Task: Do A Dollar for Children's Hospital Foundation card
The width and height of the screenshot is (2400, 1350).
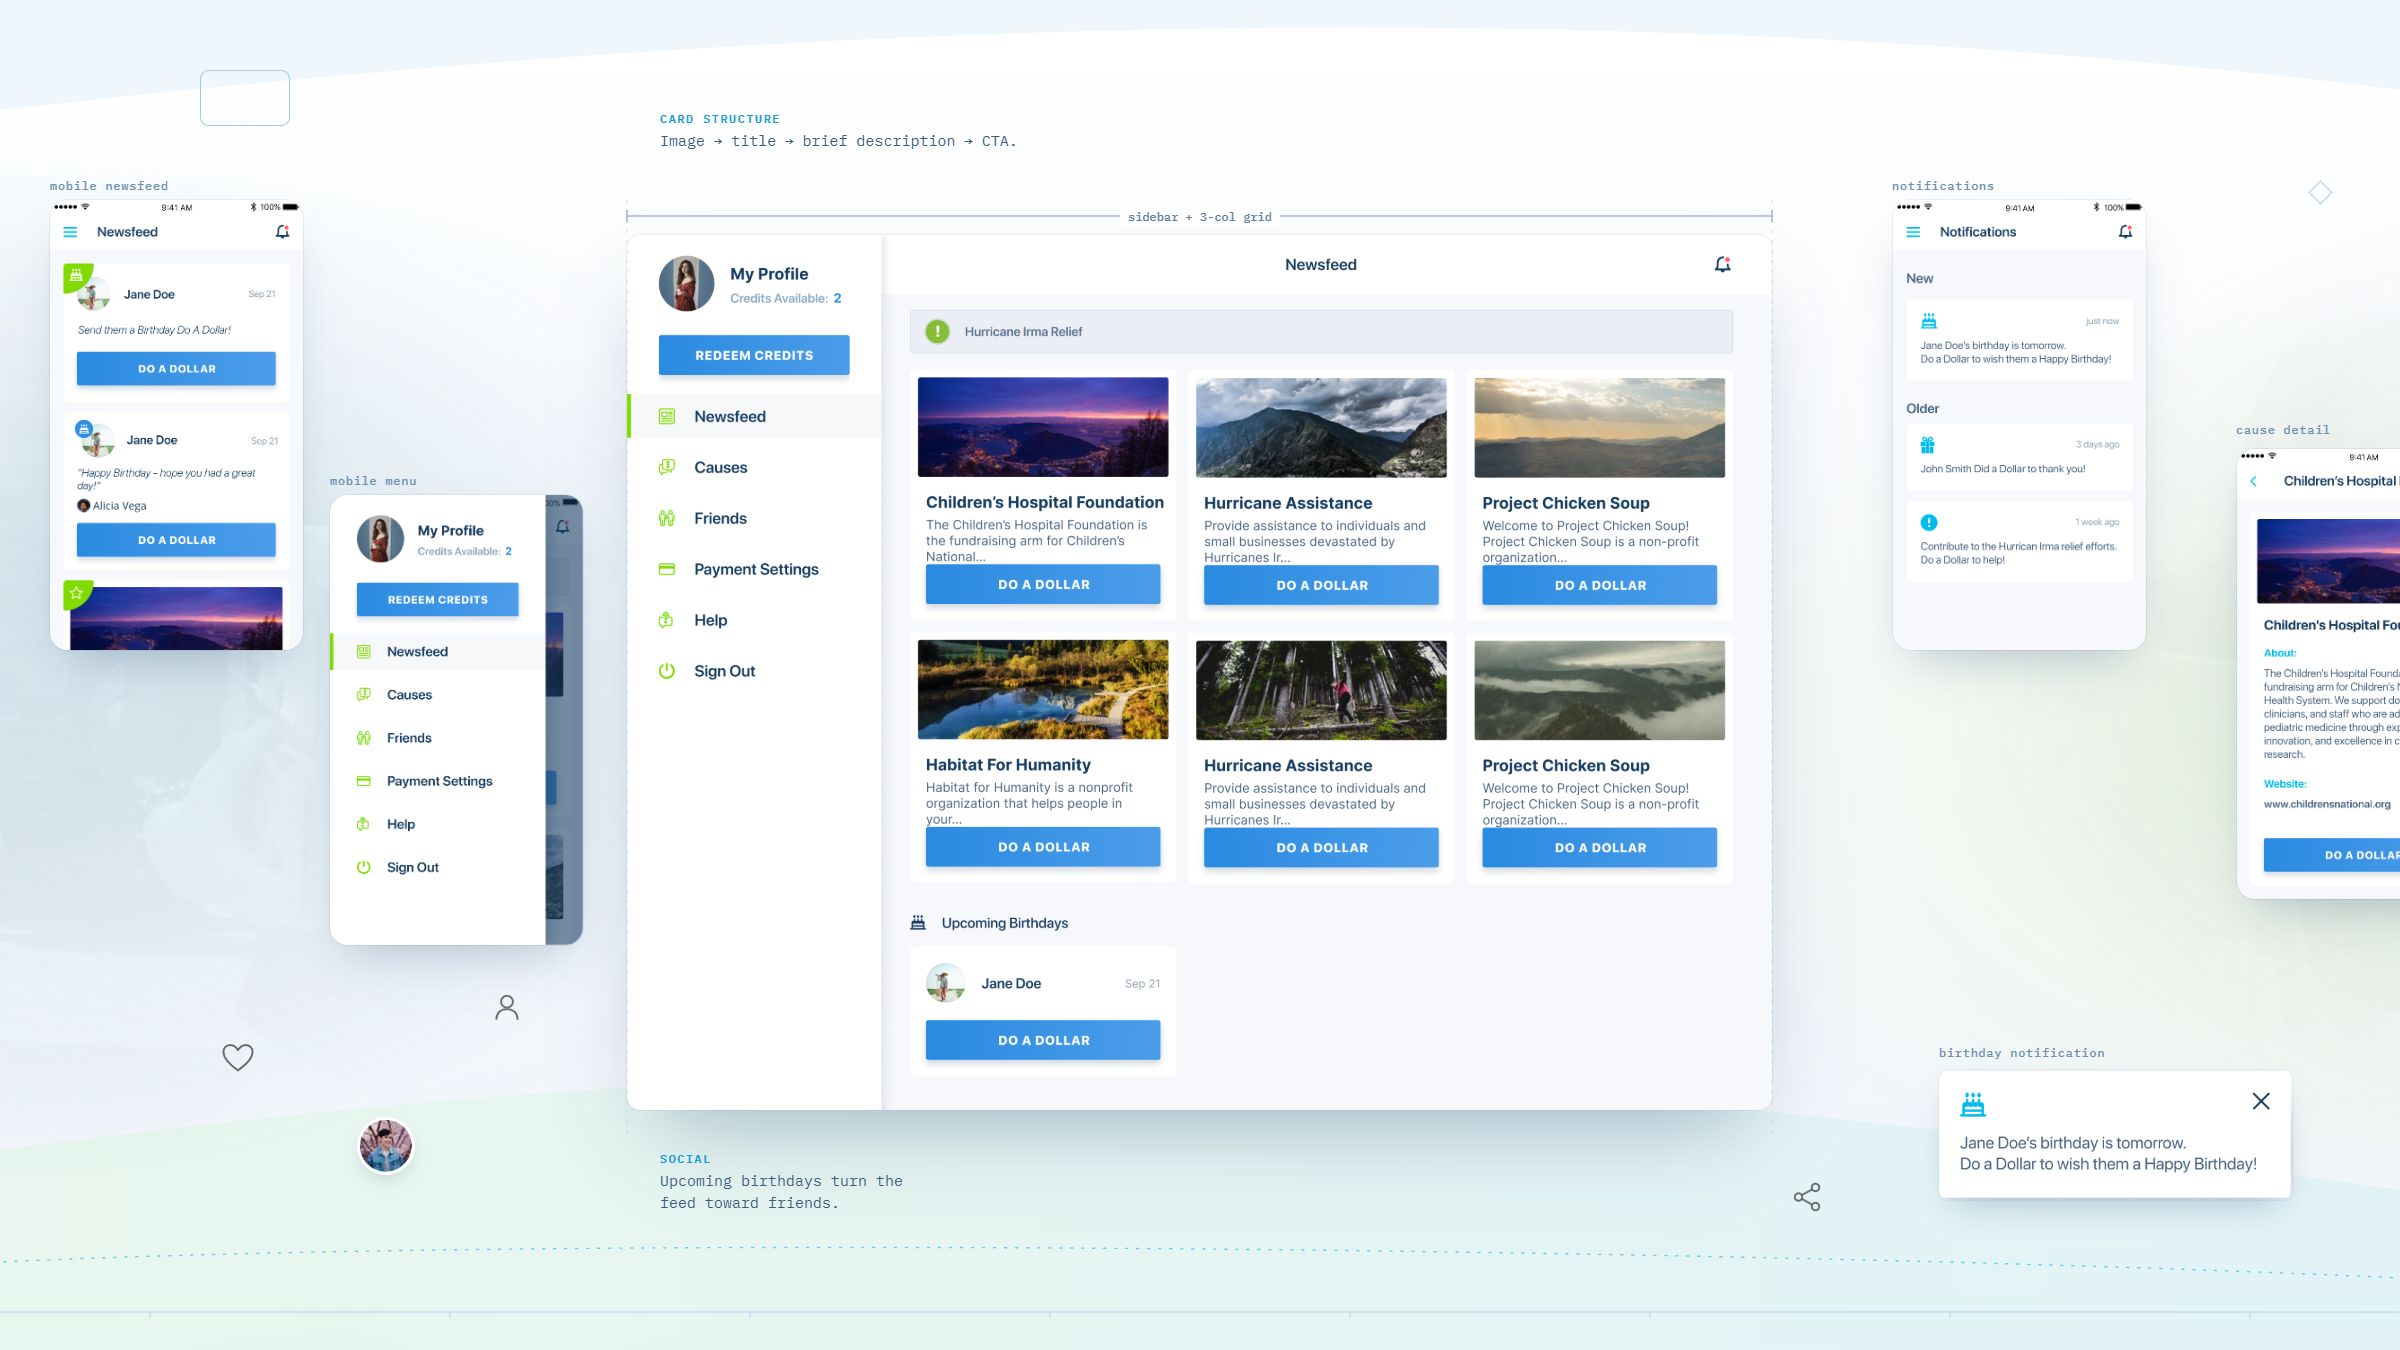Action: click(1043, 584)
